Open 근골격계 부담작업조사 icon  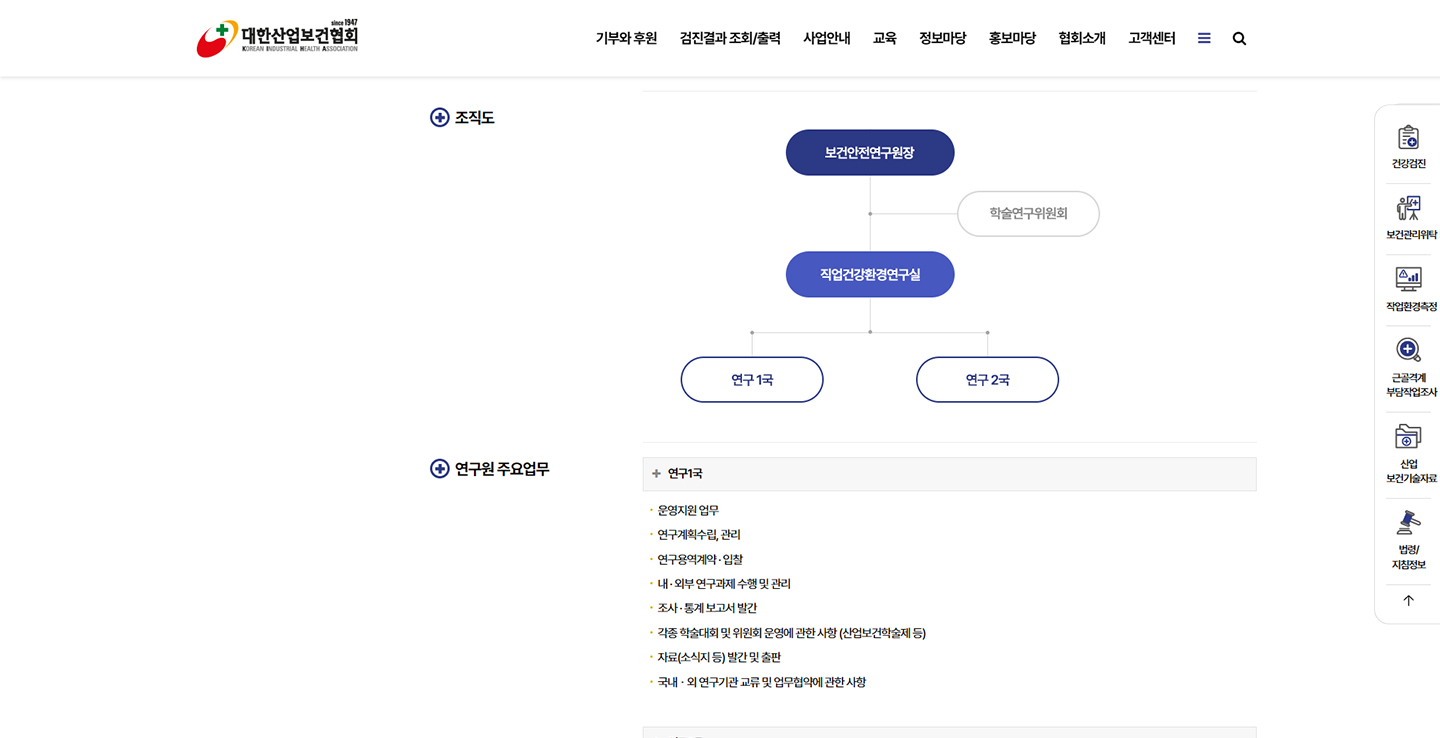pos(1408,351)
